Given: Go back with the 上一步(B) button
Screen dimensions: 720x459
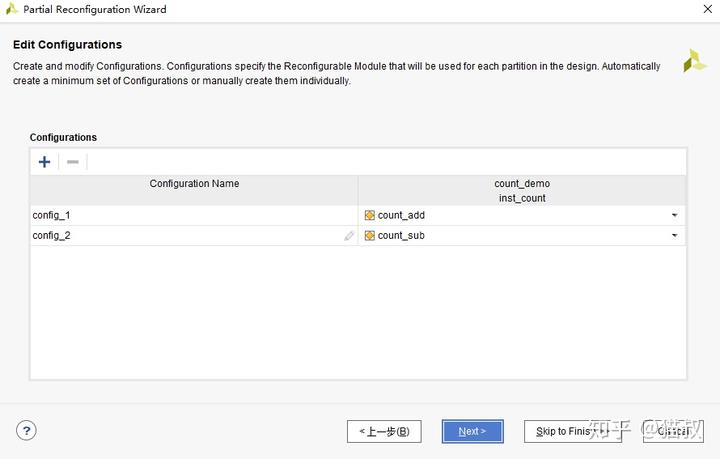Looking at the screenshot, I should tap(384, 431).
